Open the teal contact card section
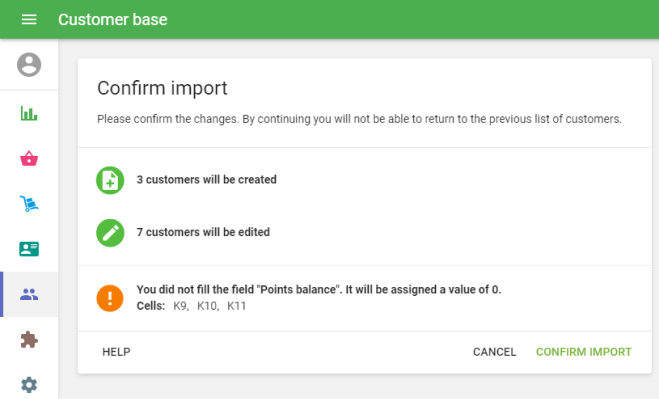 point(29,249)
